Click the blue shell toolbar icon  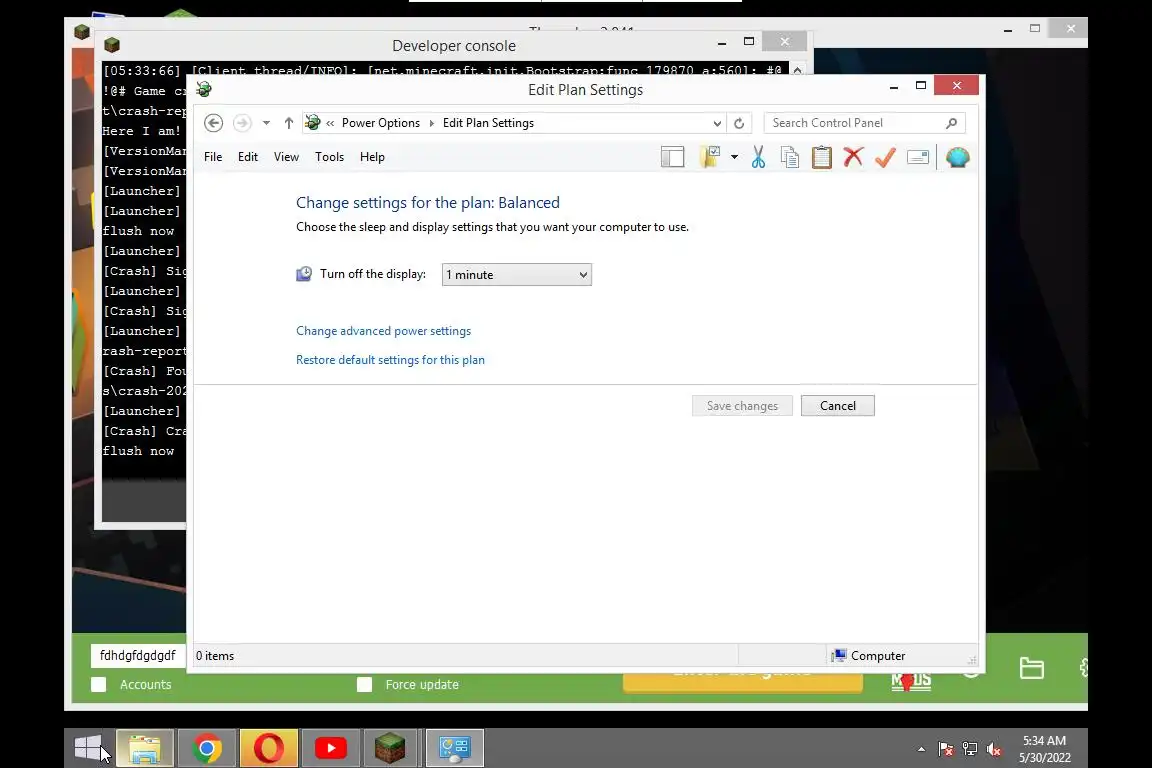click(957, 157)
